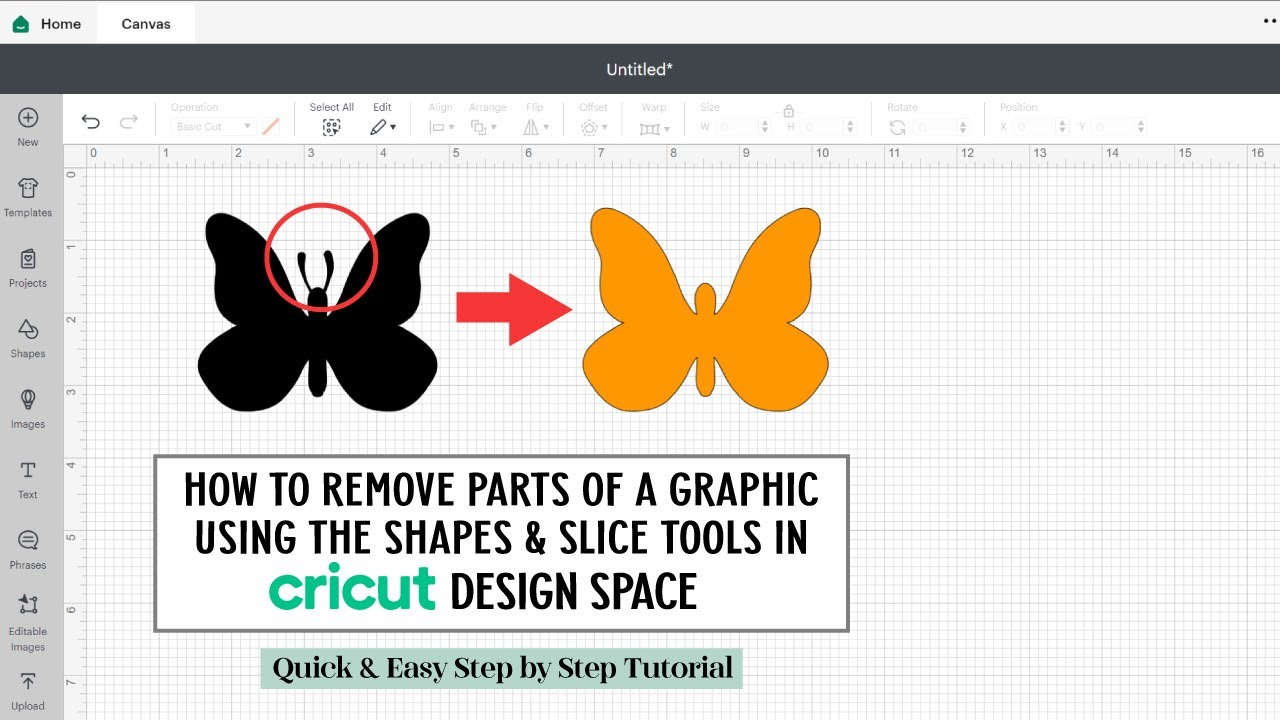The height and width of the screenshot is (720, 1280).
Task: Open the Templates panel
Action: (28, 197)
